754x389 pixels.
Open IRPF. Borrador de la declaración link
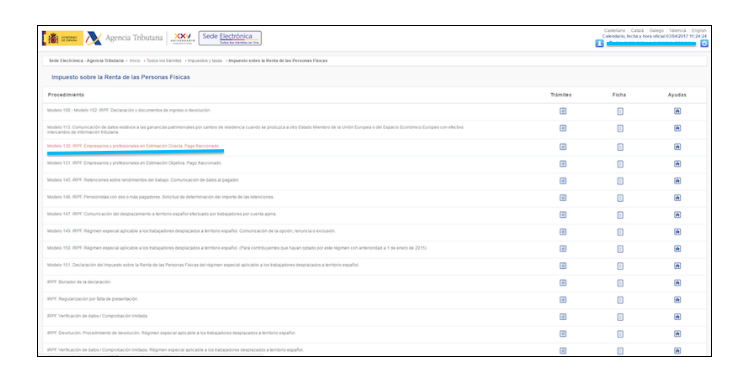pyautogui.click(x=79, y=282)
